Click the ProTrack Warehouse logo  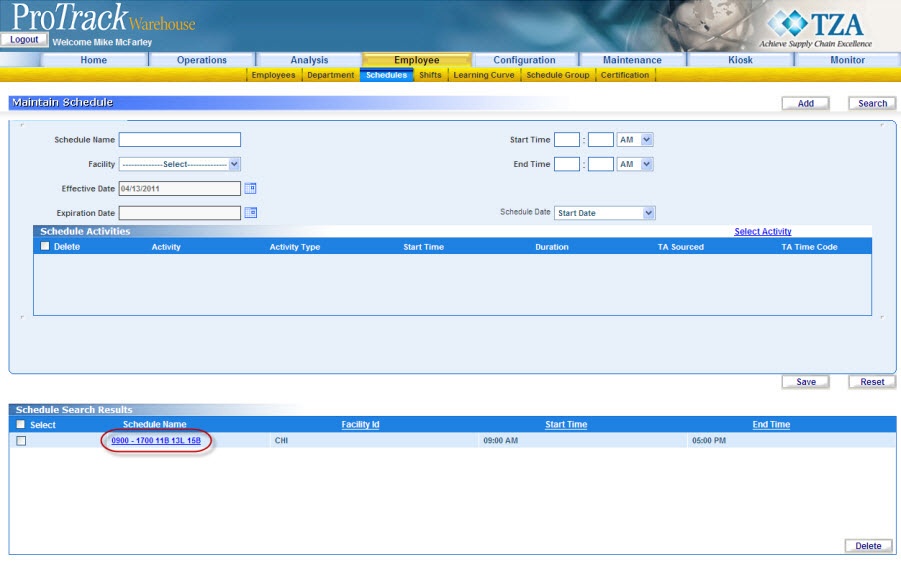point(103,17)
